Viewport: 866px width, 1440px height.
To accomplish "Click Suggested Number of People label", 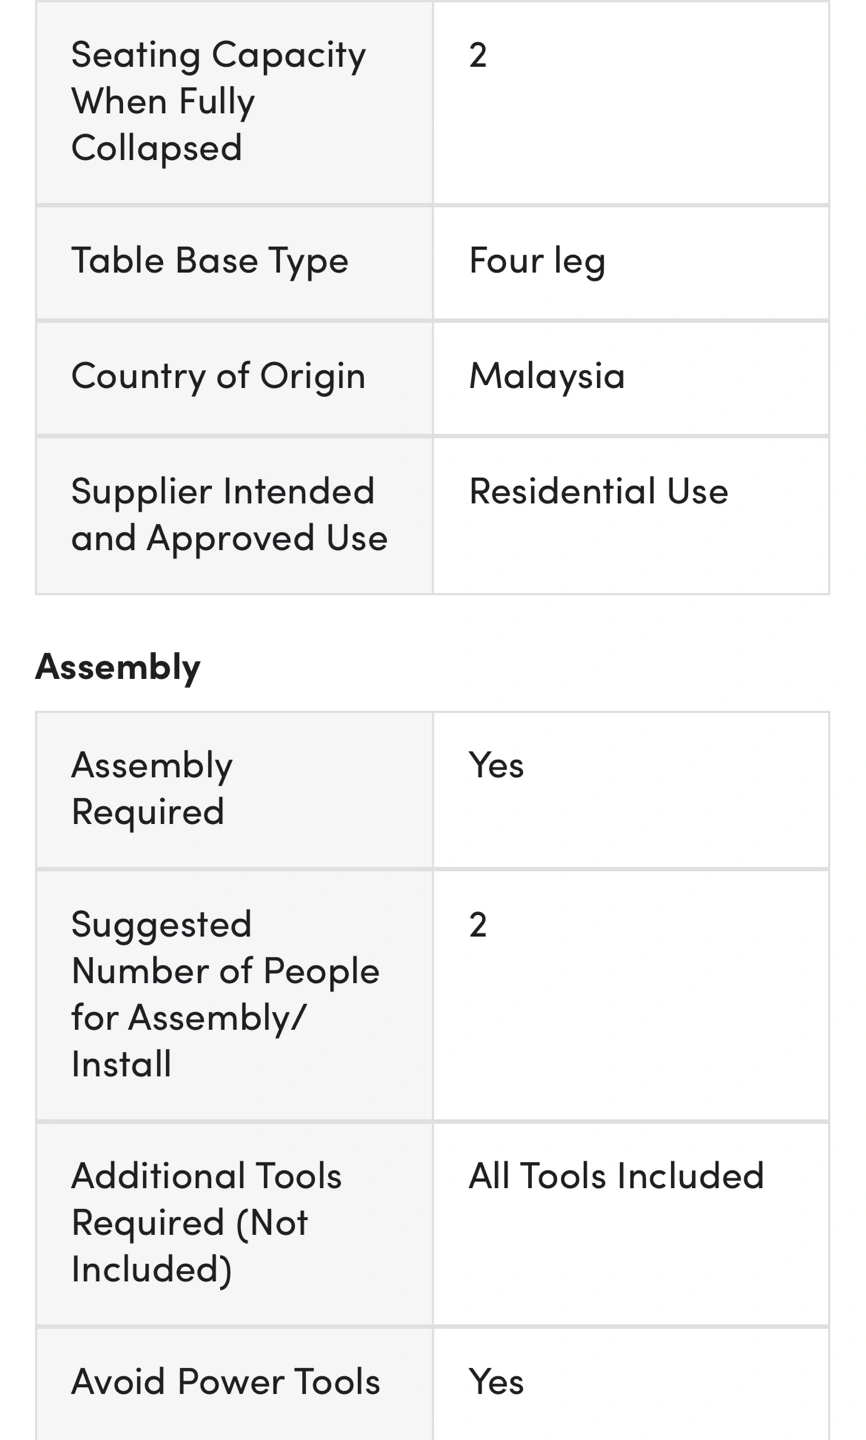I will (x=225, y=993).
